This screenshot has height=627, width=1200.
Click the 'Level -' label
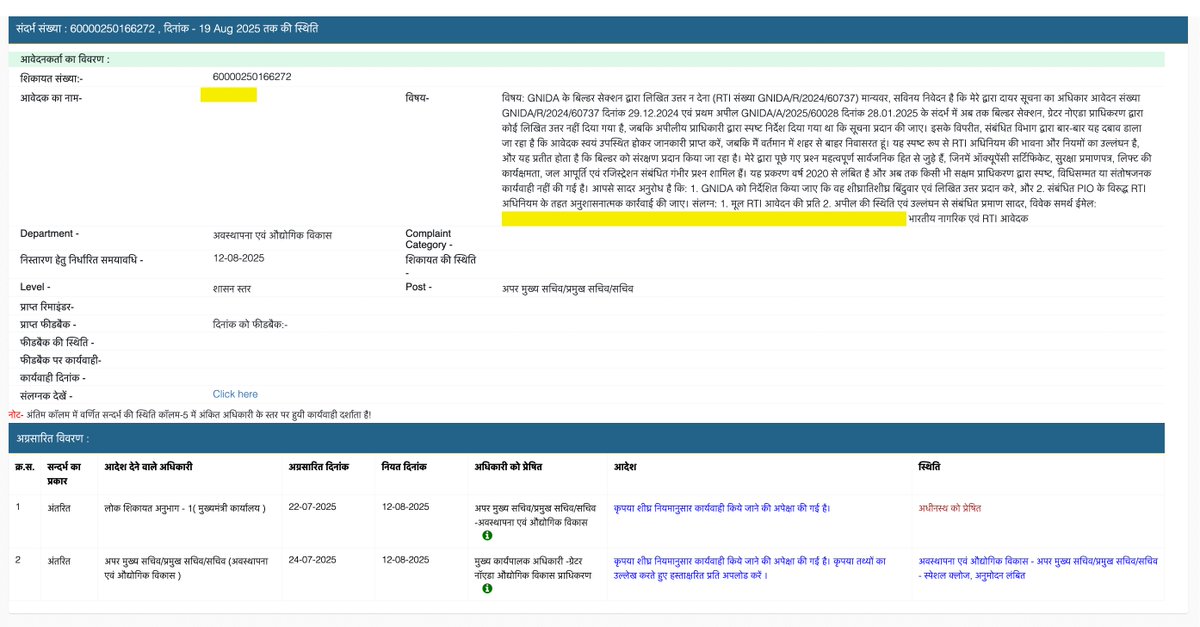point(35,287)
